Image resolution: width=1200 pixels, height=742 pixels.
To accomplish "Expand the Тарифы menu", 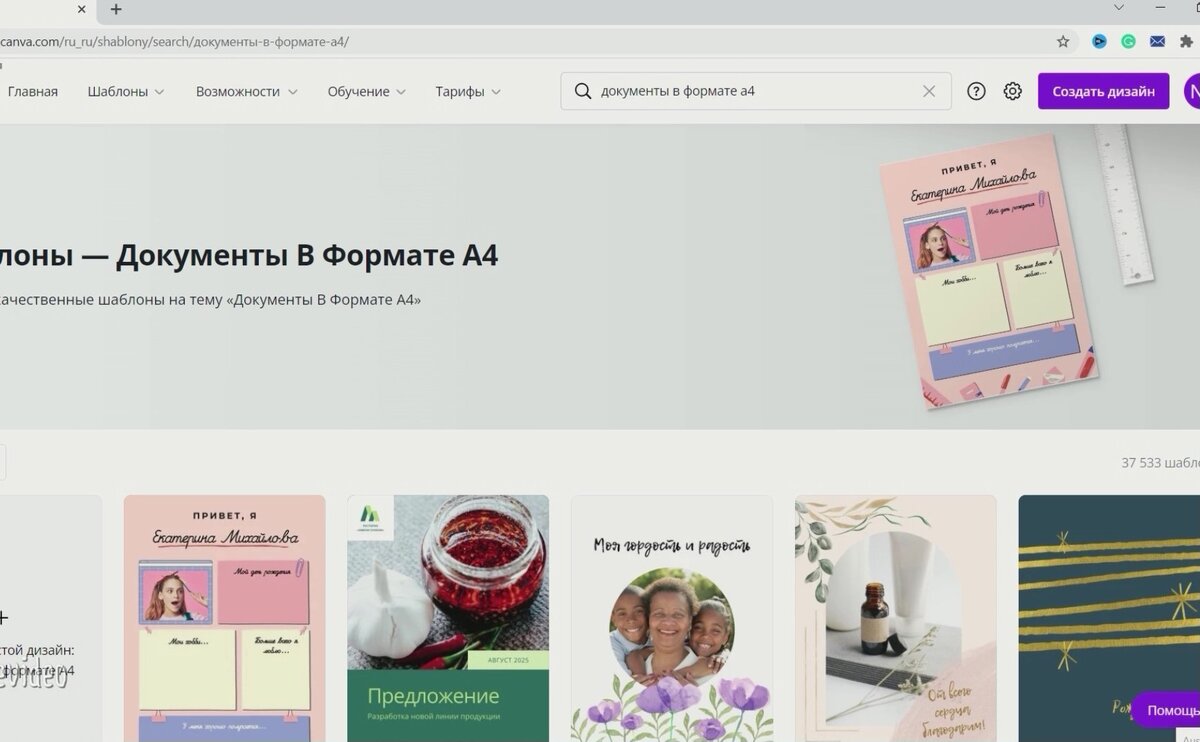I will pos(468,91).
